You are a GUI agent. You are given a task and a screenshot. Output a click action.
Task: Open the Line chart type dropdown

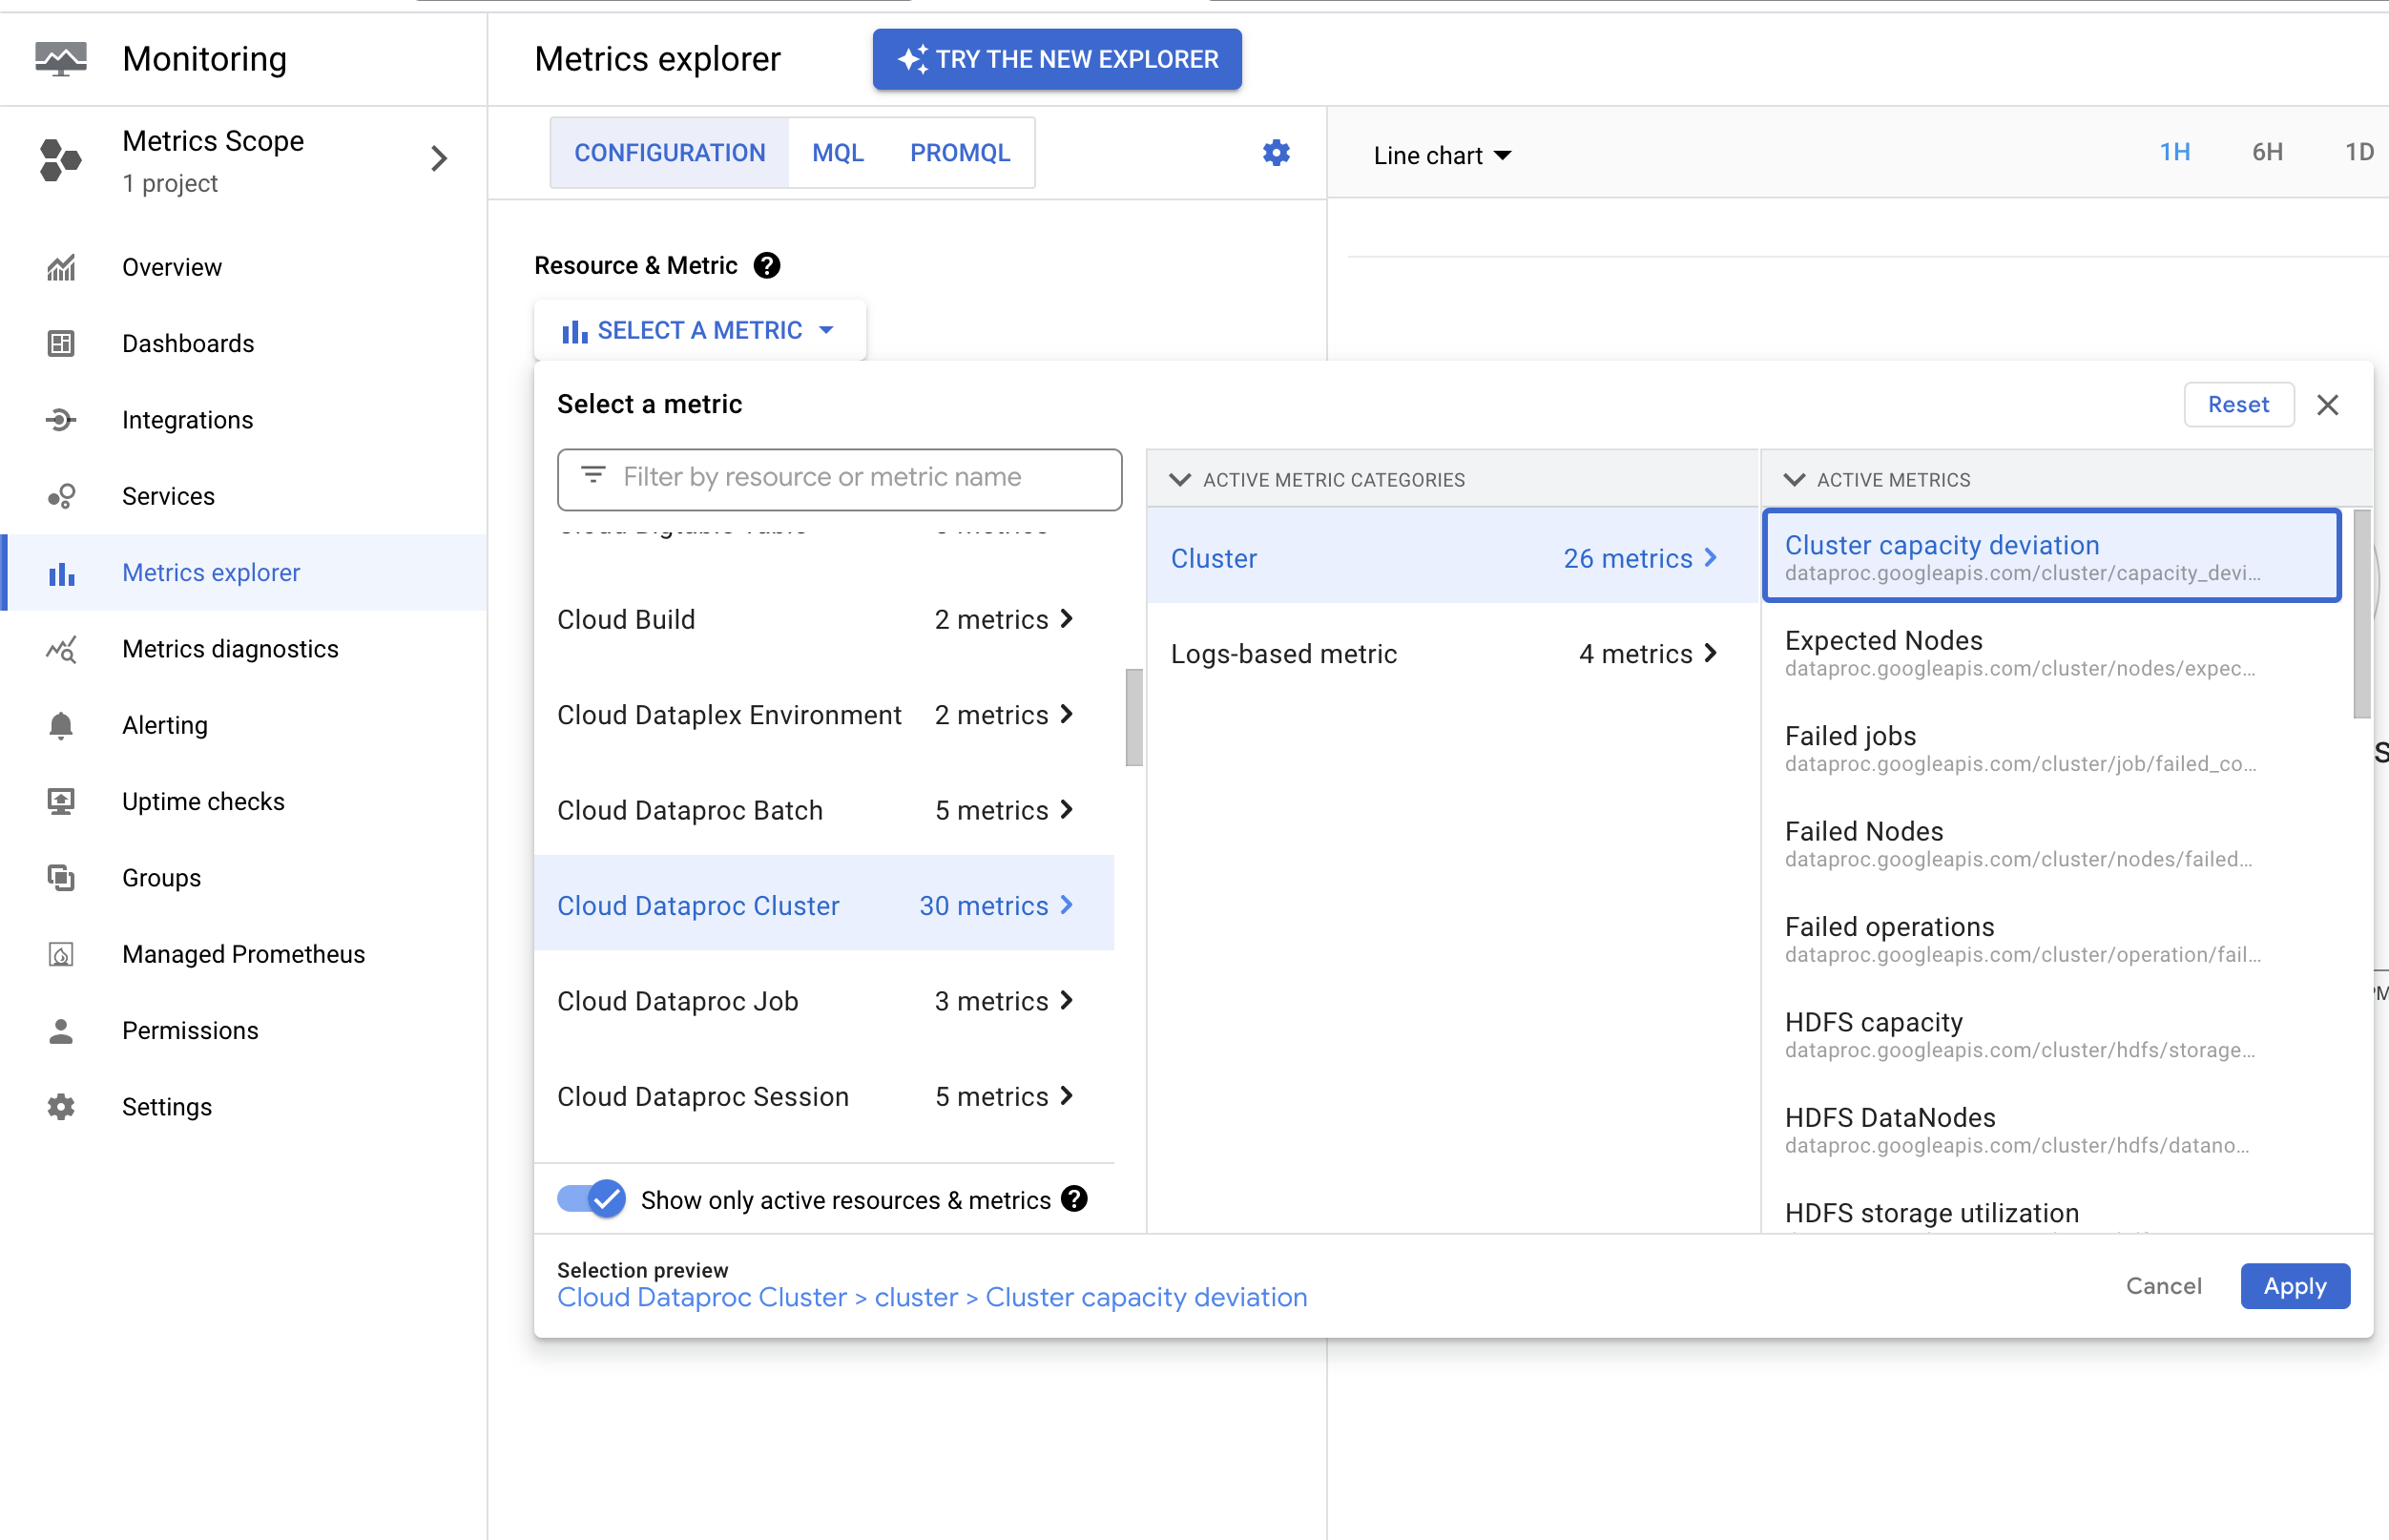click(1442, 155)
